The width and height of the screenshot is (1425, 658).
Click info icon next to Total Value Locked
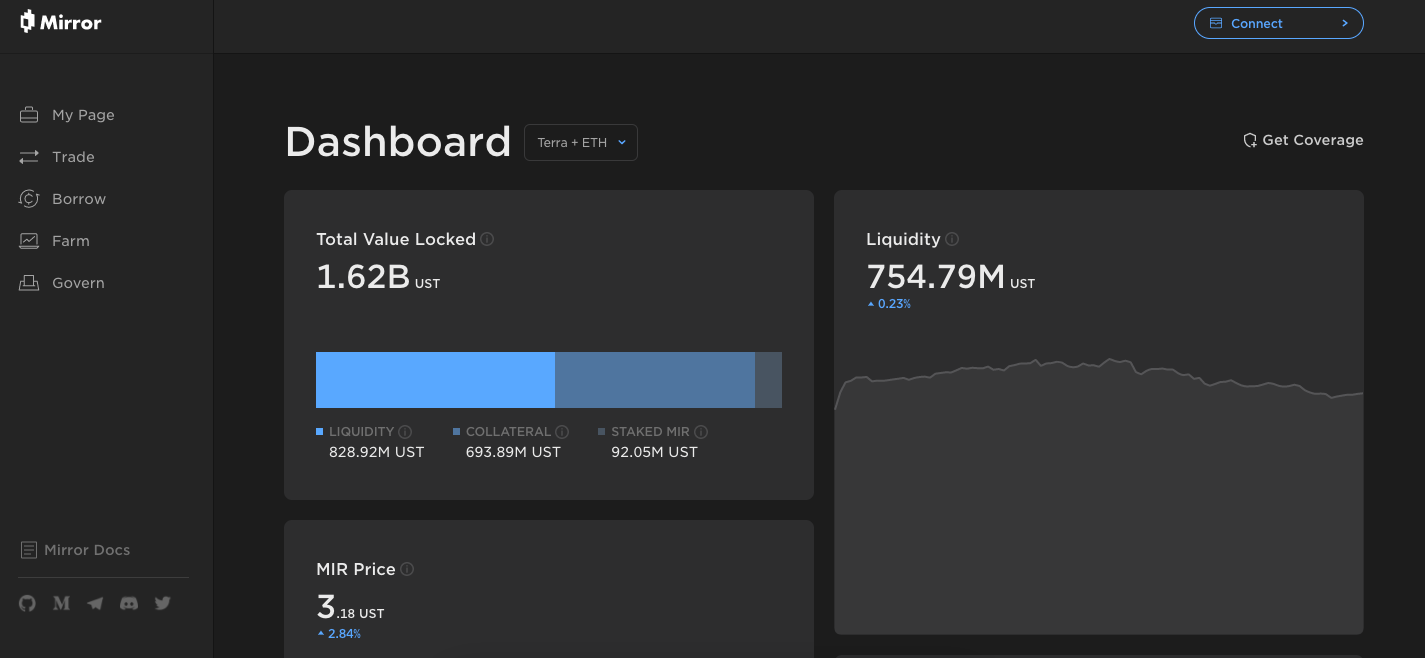pyautogui.click(x=487, y=239)
